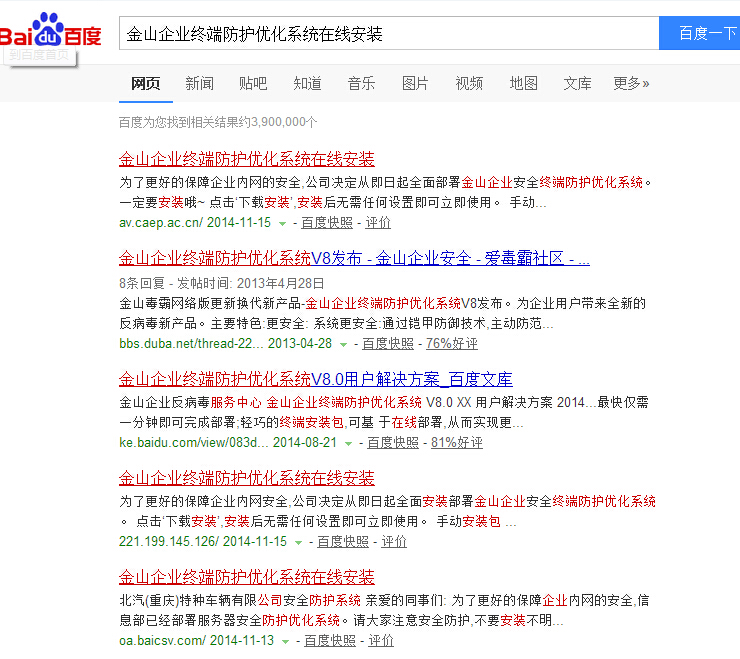The width and height of the screenshot is (740, 659).
Task: Click the Baidu paw logo
Action: [50, 30]
